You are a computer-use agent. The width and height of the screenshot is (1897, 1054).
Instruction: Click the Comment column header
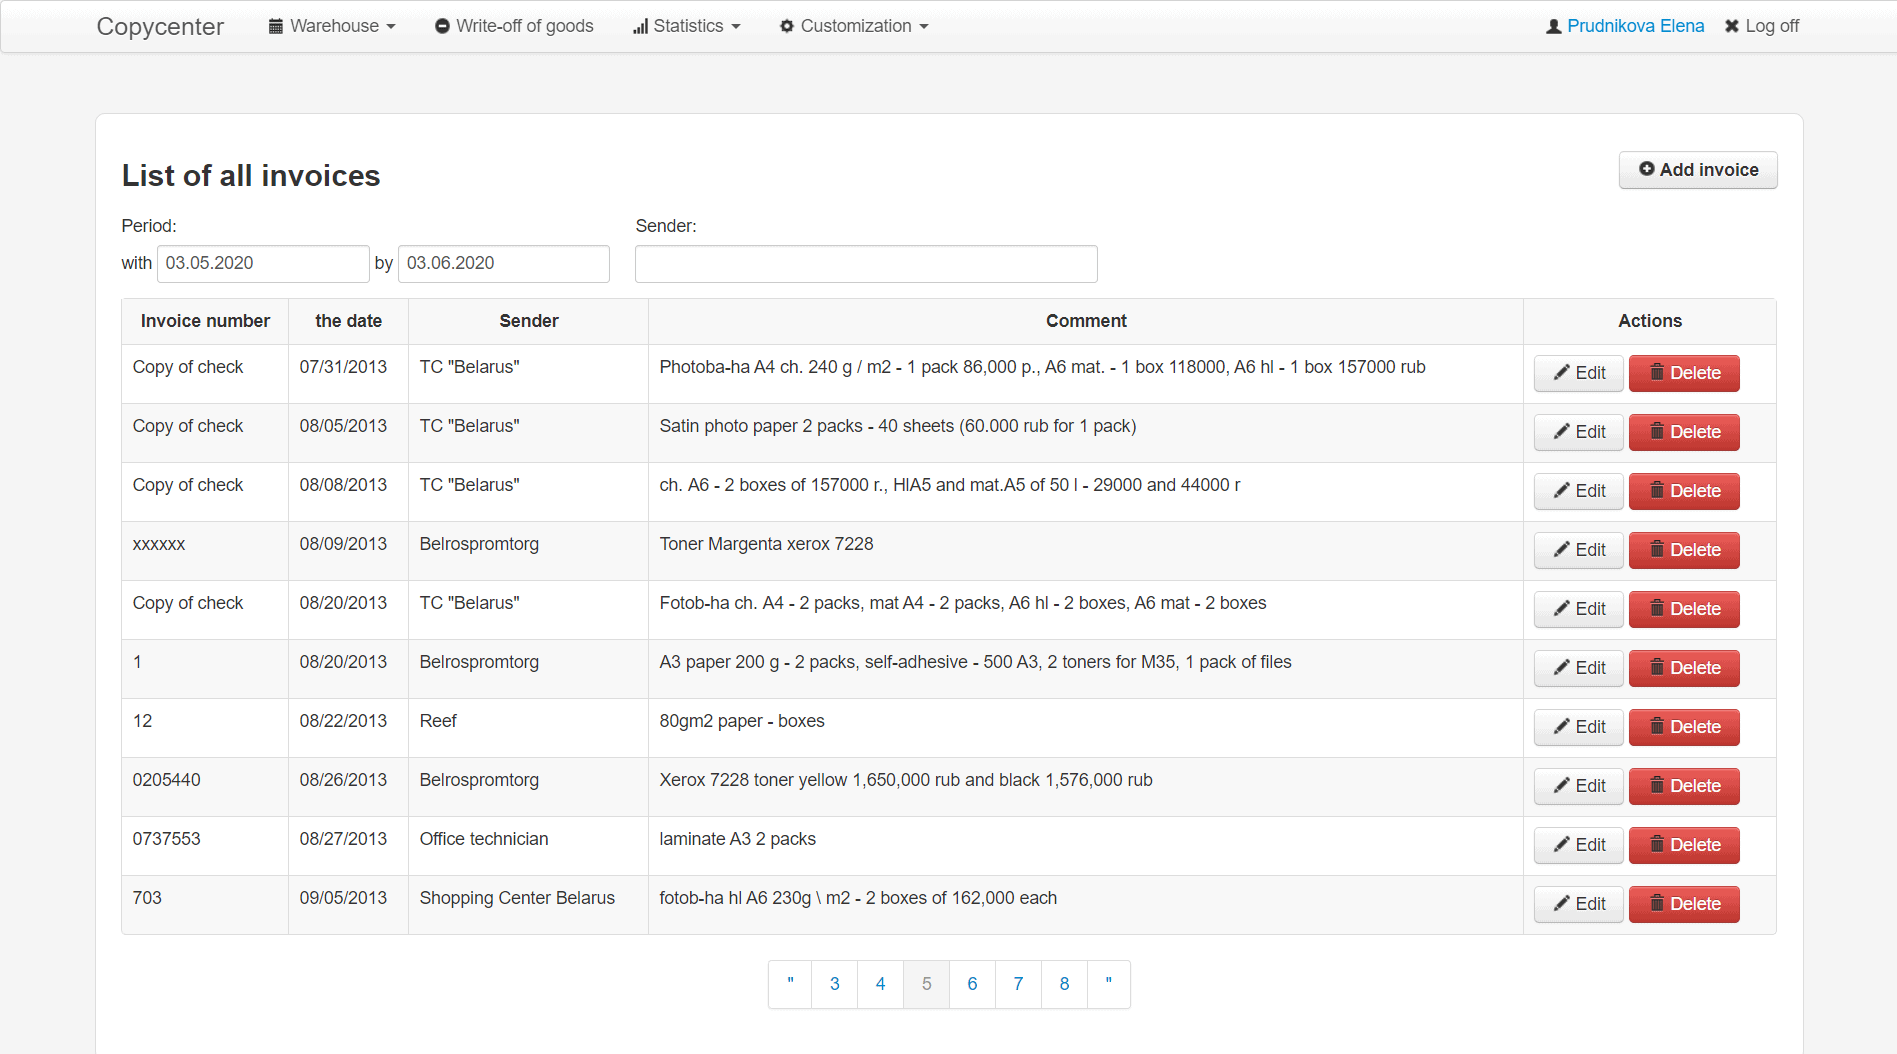click(1086, 321)
